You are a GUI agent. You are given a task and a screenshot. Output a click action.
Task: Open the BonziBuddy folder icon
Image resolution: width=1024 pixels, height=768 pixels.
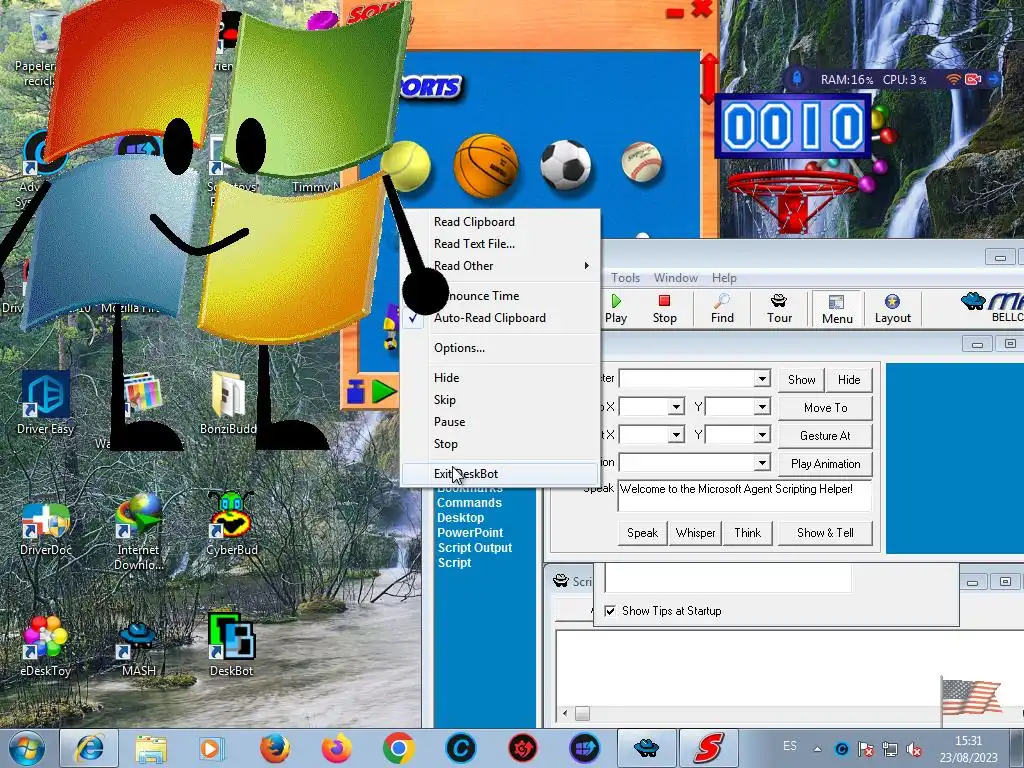pyautogui.click(x=228, y=402)
